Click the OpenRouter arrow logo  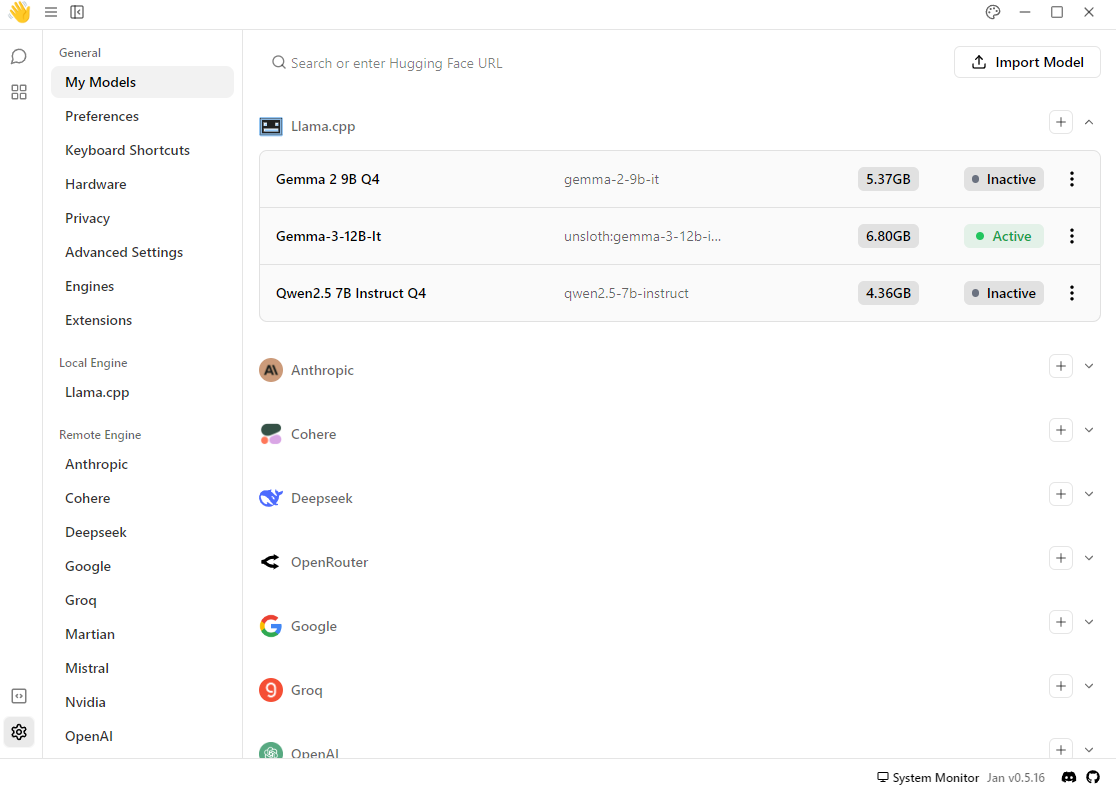pyautogui.click(x=270, y=562)
